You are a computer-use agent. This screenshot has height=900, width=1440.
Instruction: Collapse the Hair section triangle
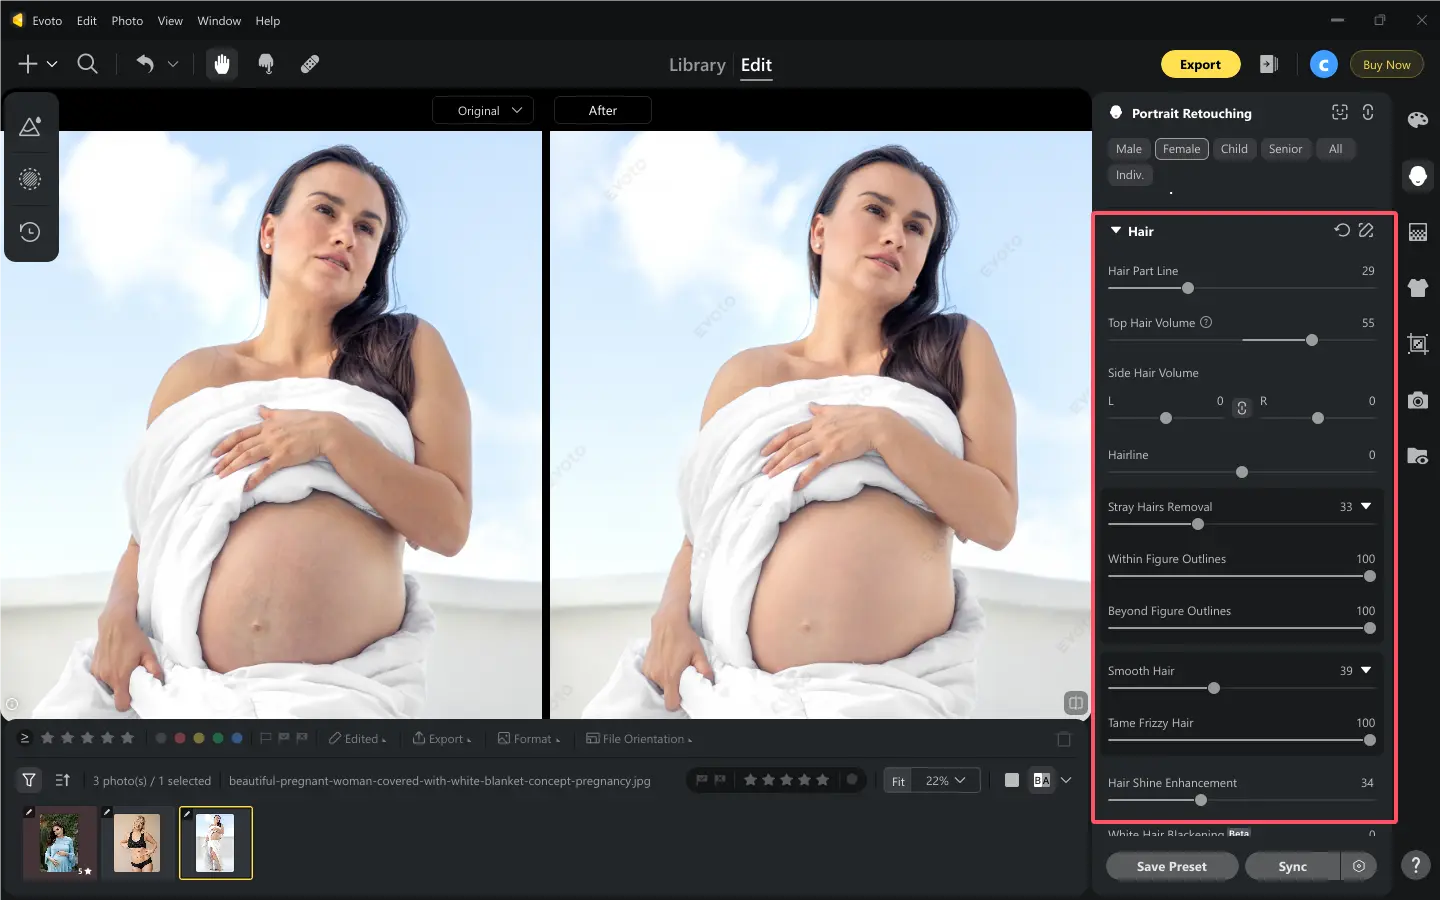(x=1116, y=230)
